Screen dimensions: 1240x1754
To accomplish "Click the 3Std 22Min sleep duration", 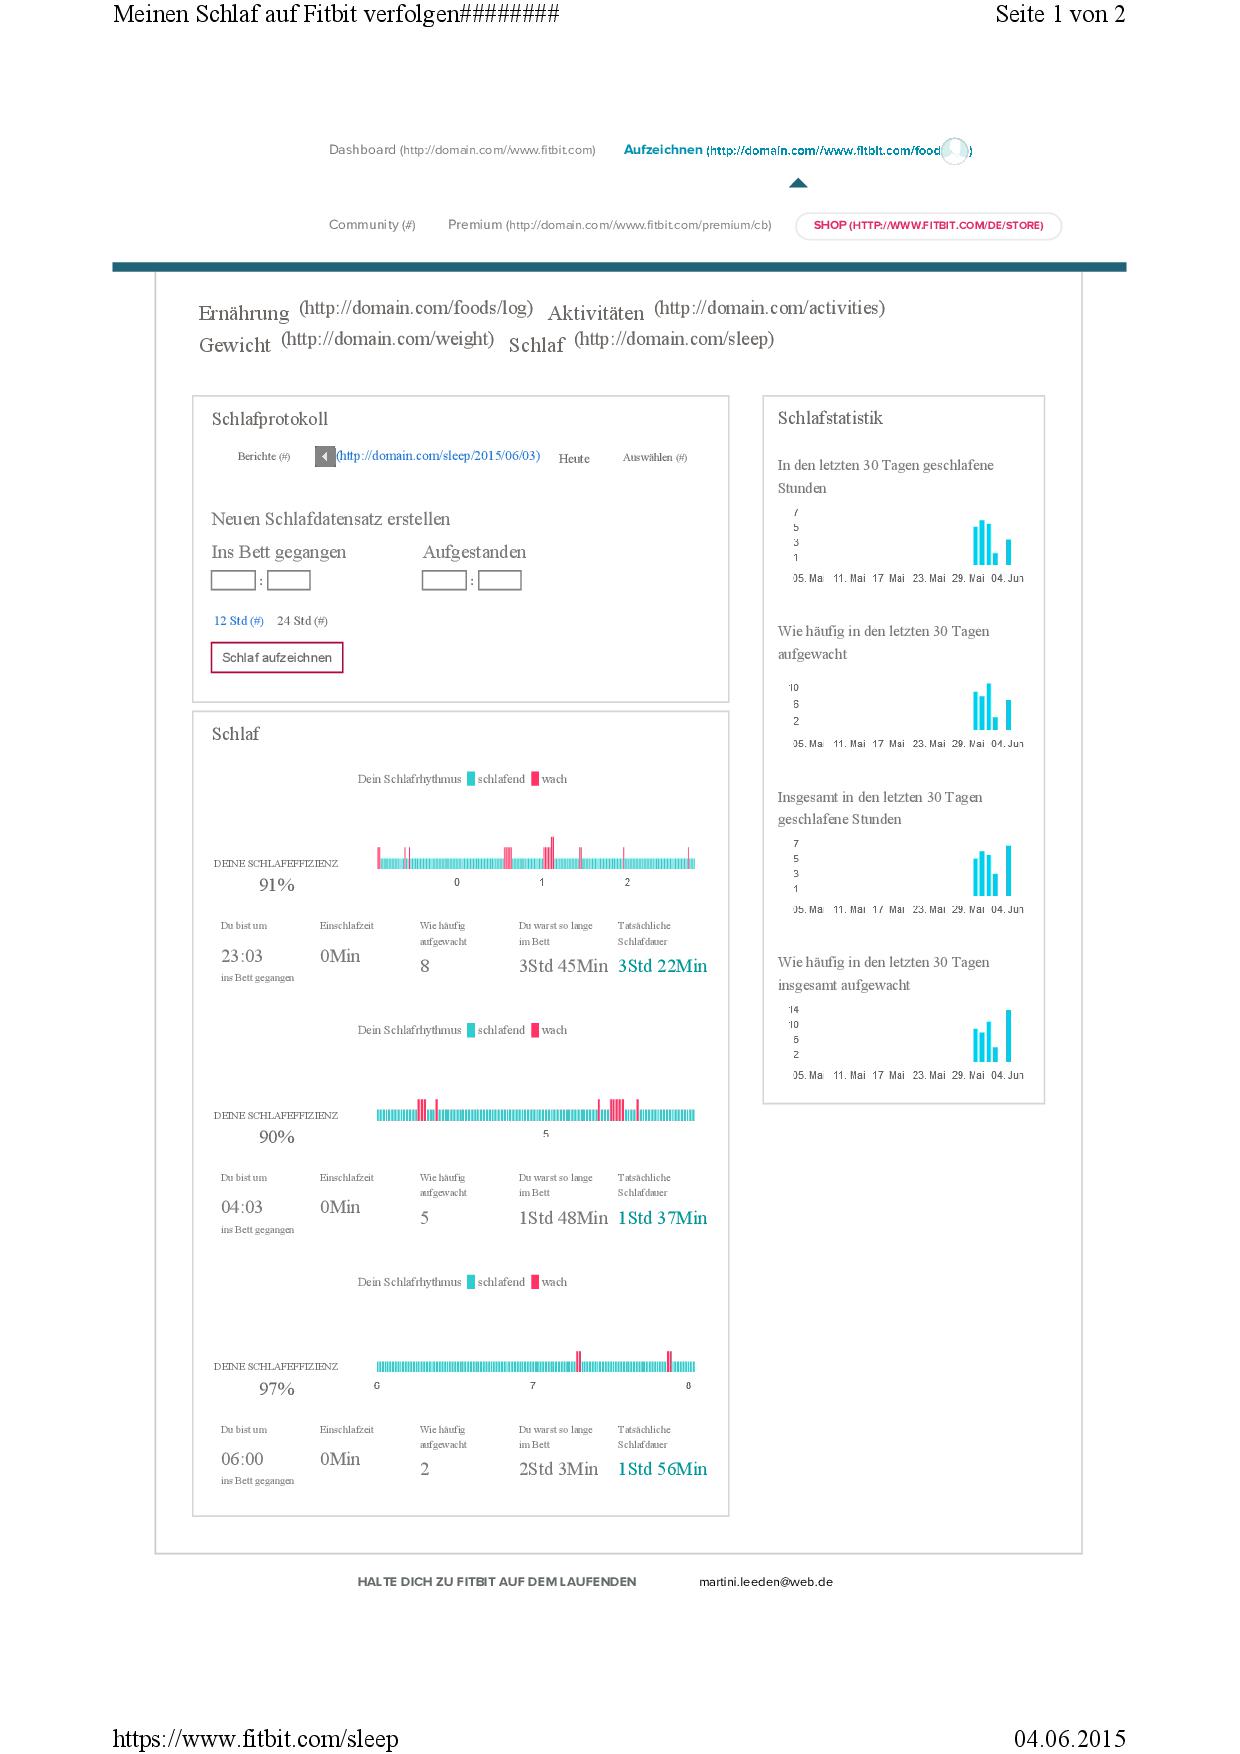I will (x=662, y=966).
